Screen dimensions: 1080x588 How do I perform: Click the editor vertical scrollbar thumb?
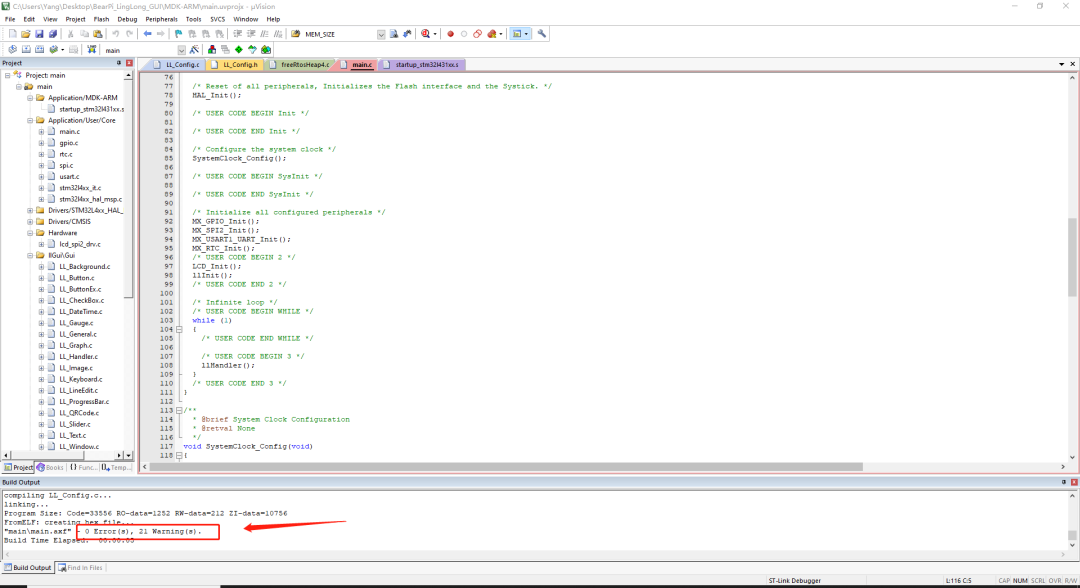(x=1073, y=255)
